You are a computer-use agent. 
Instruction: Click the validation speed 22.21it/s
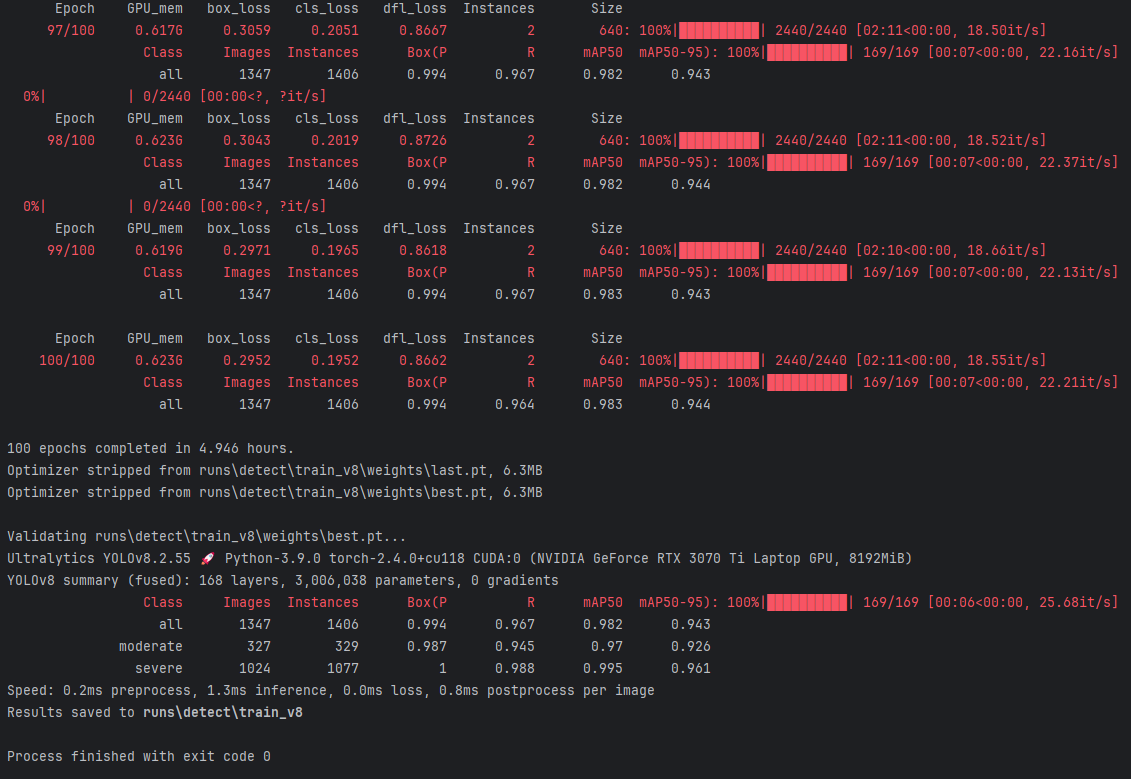[x=1075, y=382]
